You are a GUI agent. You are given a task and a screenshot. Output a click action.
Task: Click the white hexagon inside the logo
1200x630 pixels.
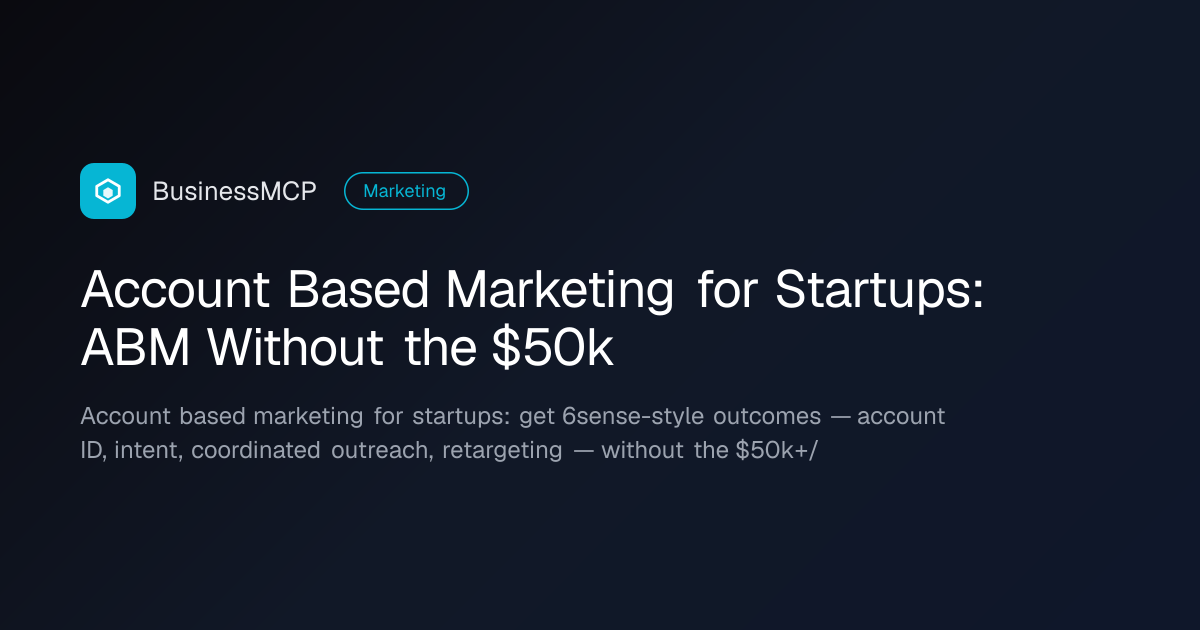point(108,191)
